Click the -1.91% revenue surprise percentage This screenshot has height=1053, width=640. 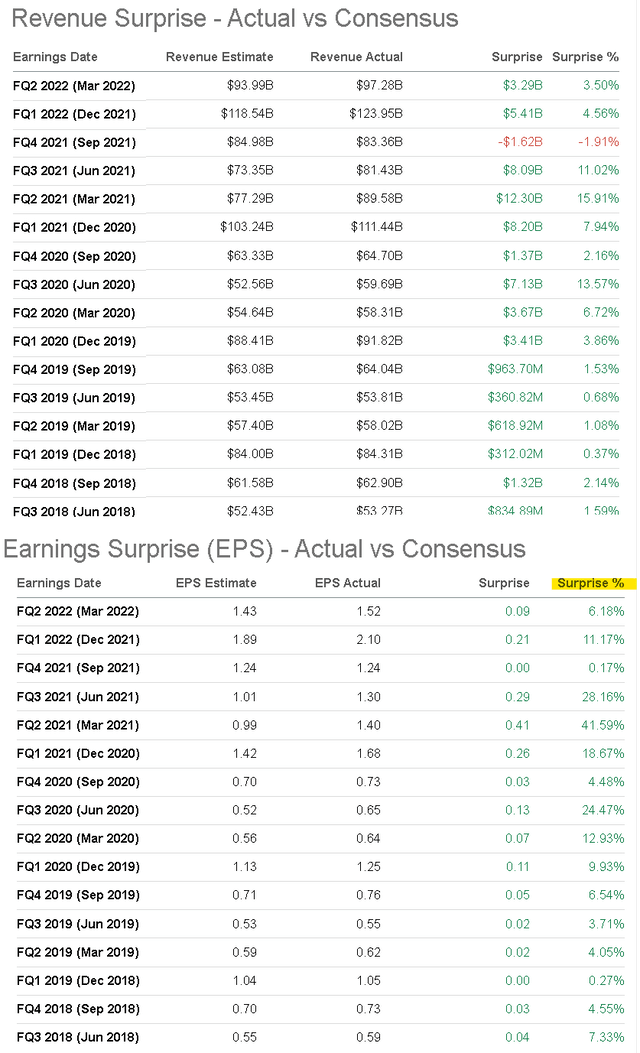(598, 142)
